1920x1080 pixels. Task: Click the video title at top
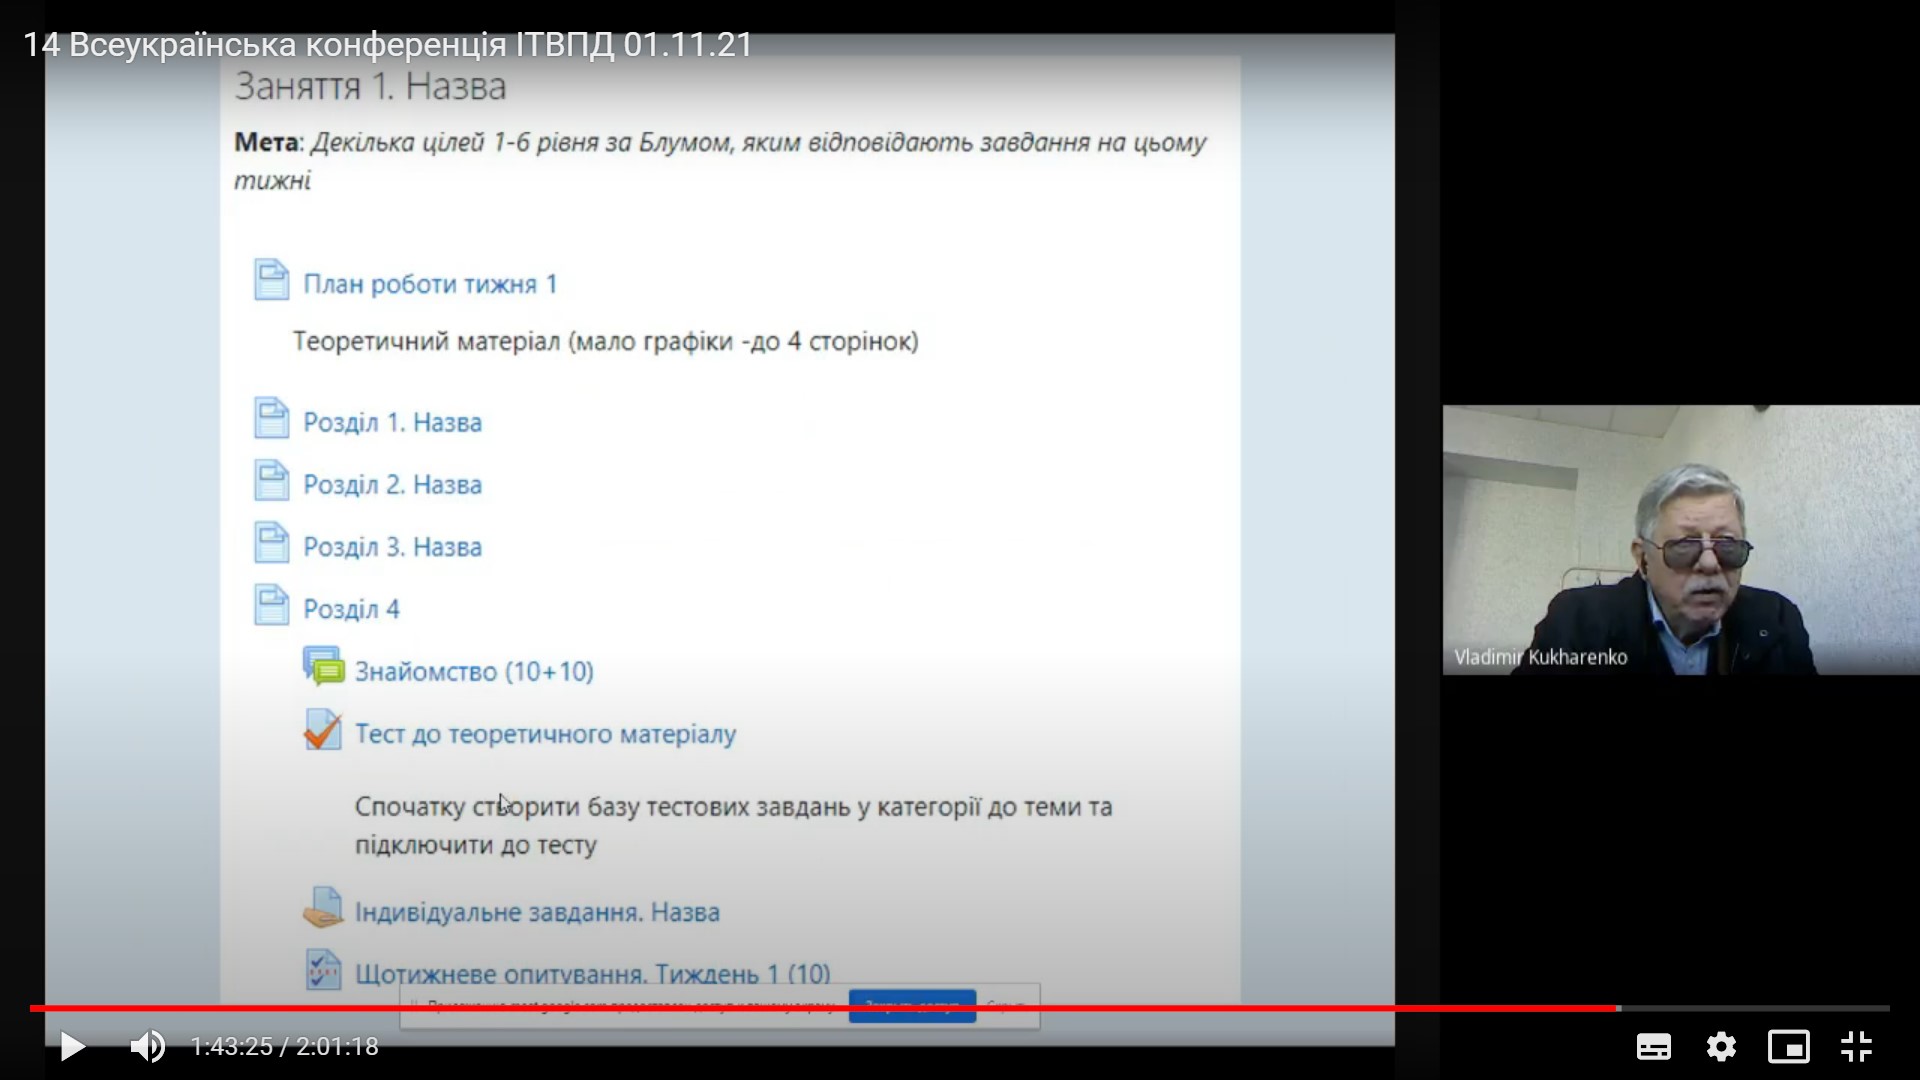point(388,45)
